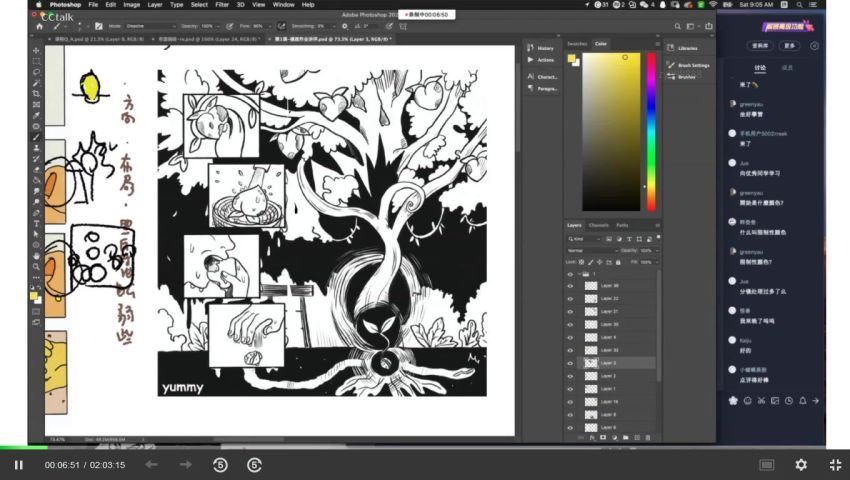850x480 pixels.
Task: Toggle visibility of Layer 1
Action: [x=570, y=388]
